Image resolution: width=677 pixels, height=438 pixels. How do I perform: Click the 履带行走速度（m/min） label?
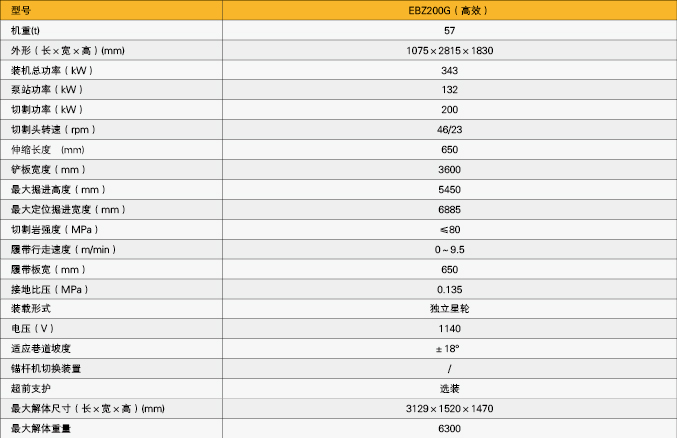point(63,249)
